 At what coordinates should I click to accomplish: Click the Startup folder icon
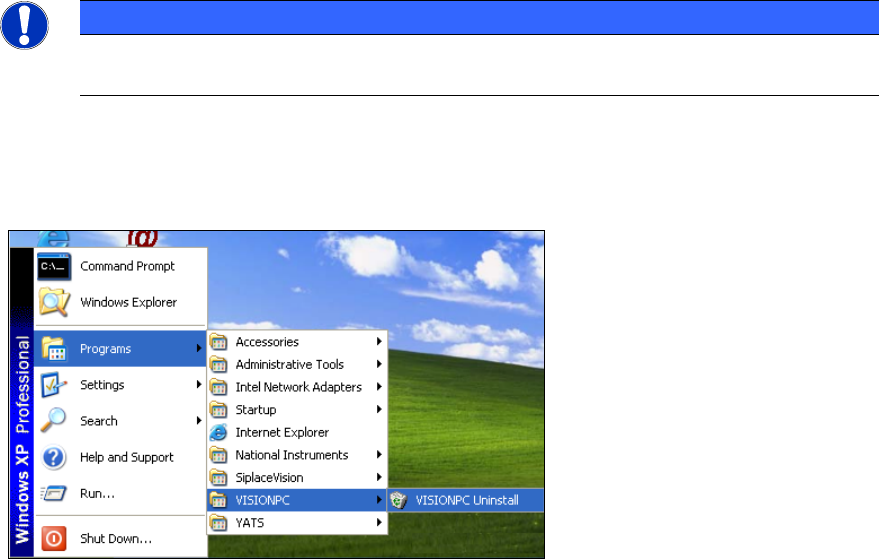pos(219,409)
